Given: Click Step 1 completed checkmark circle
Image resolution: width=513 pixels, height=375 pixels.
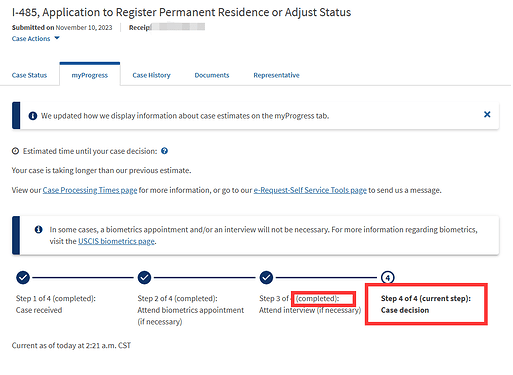Looking at the screenshot, I should 23,277.
